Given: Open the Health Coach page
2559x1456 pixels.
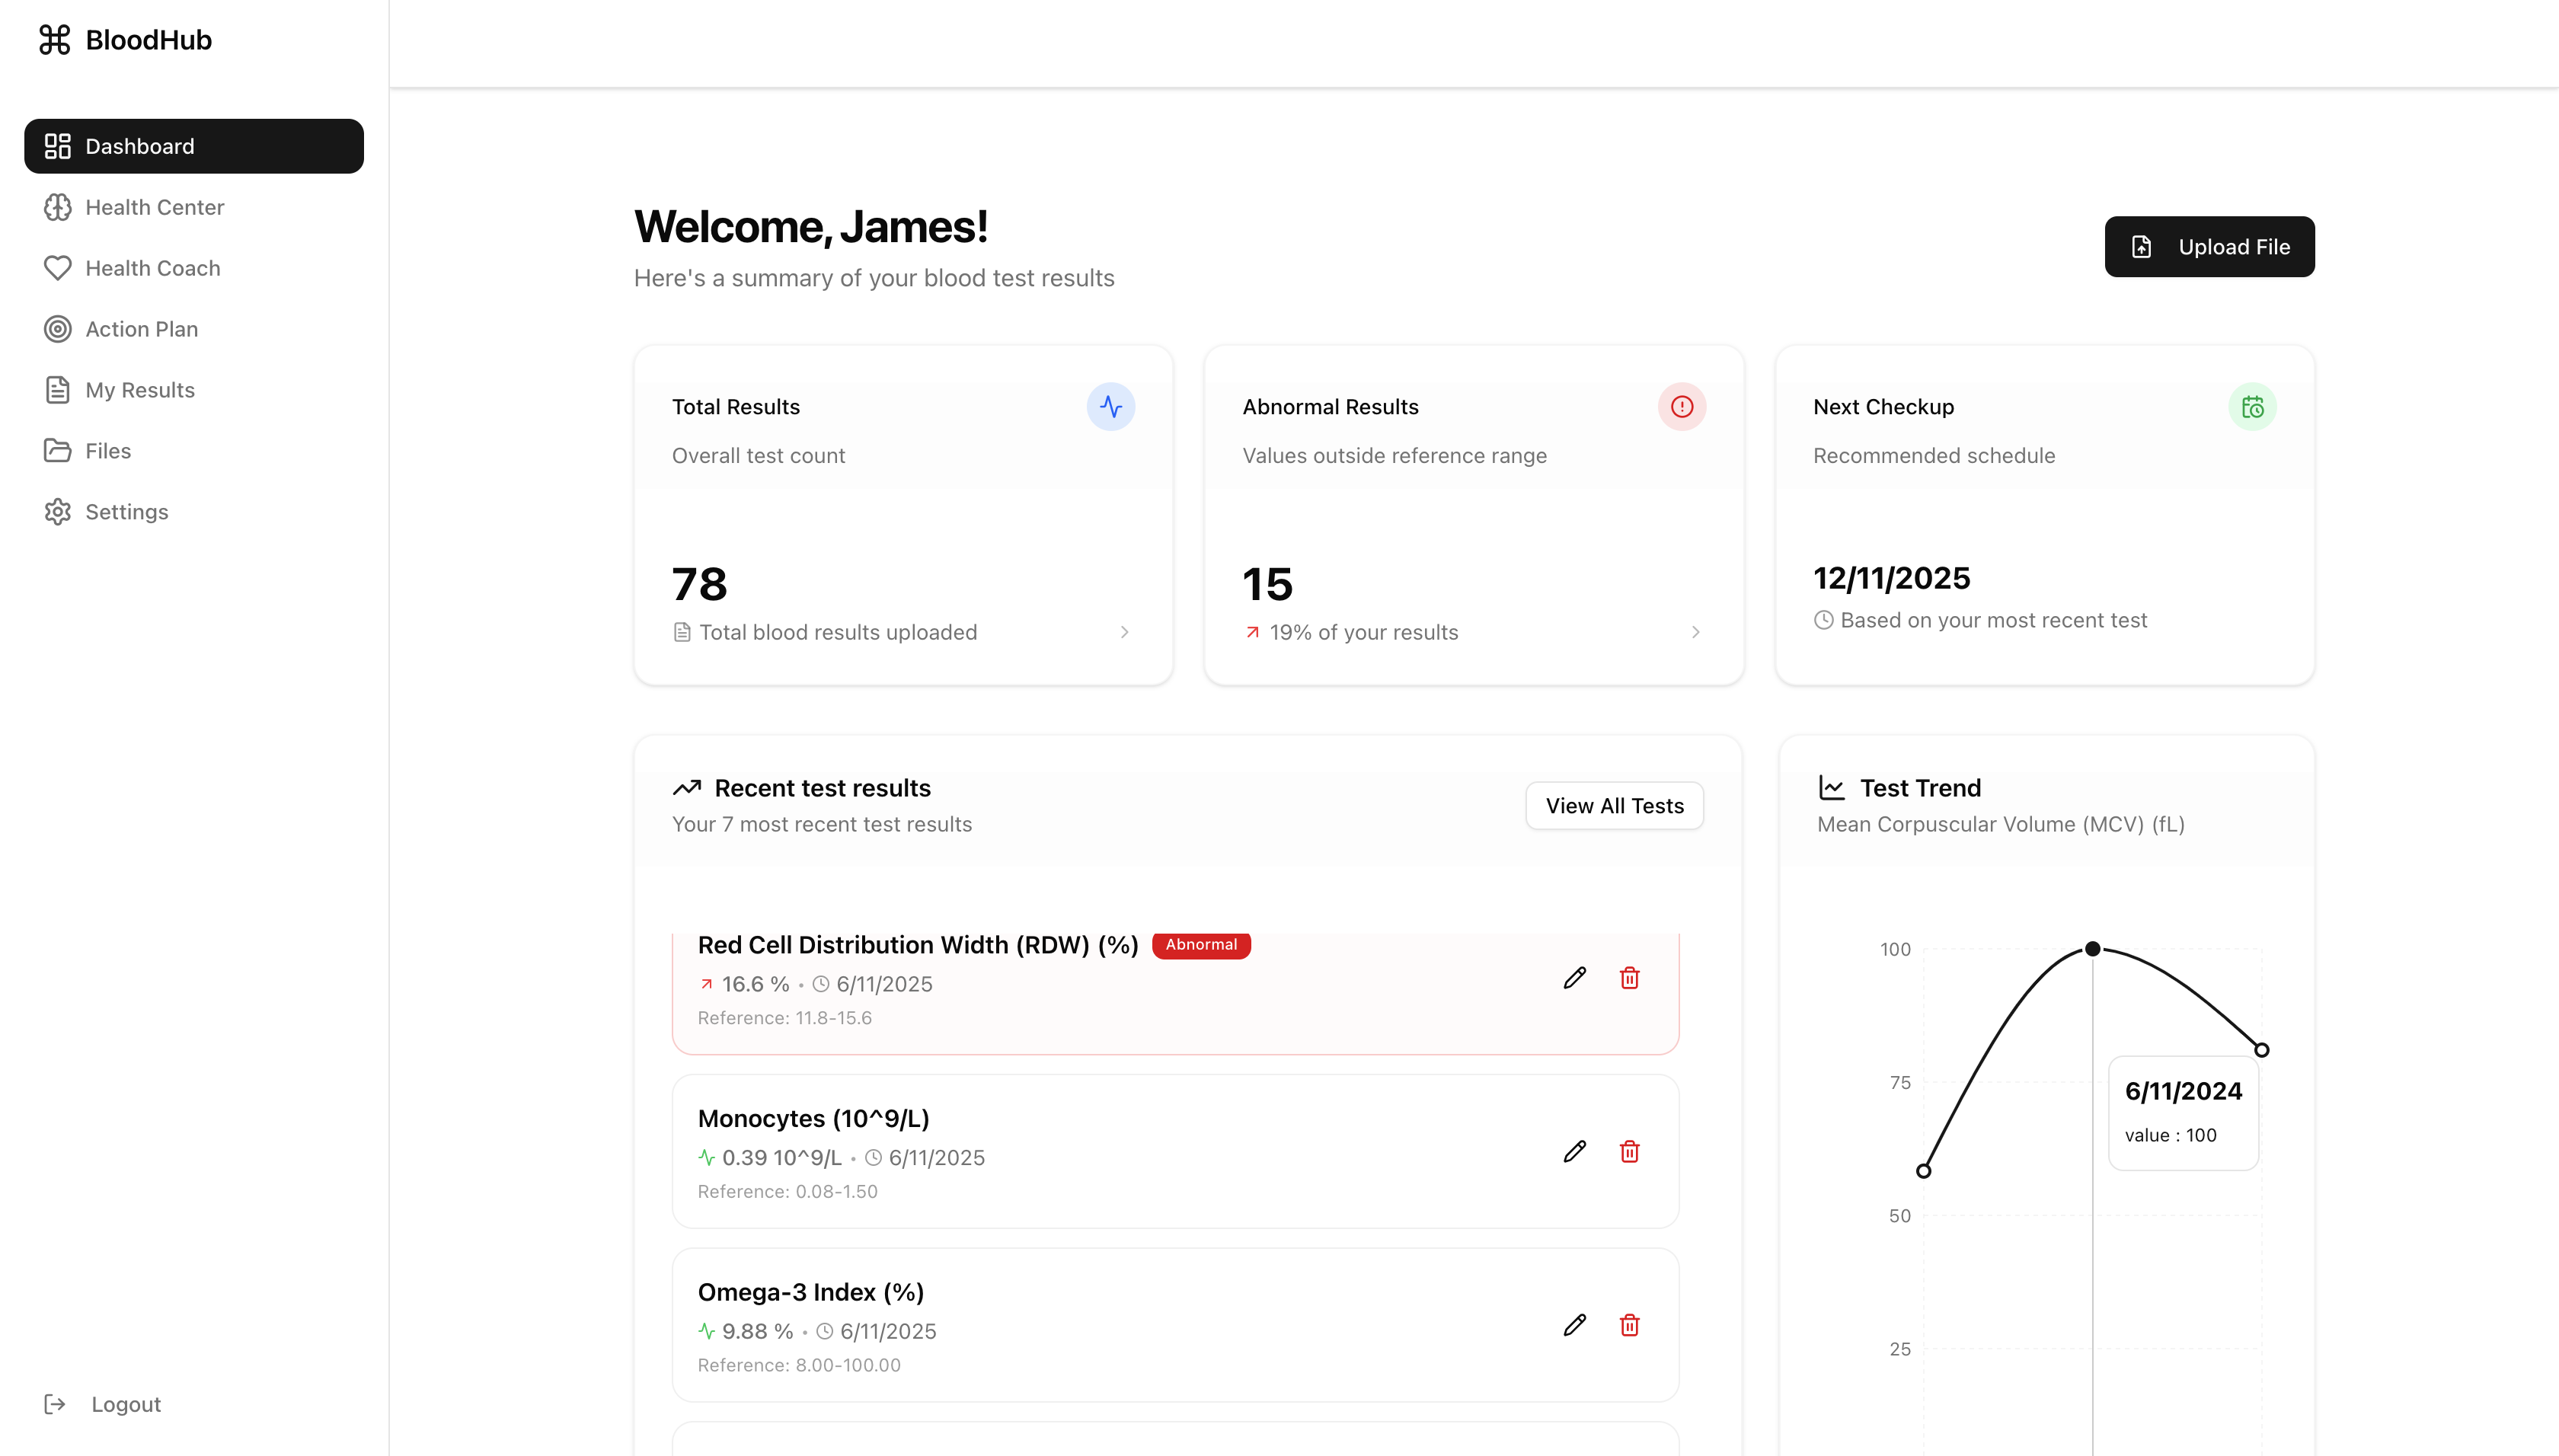Looking at the screenshot, I should pyautogui.click(x=194, y=268).
